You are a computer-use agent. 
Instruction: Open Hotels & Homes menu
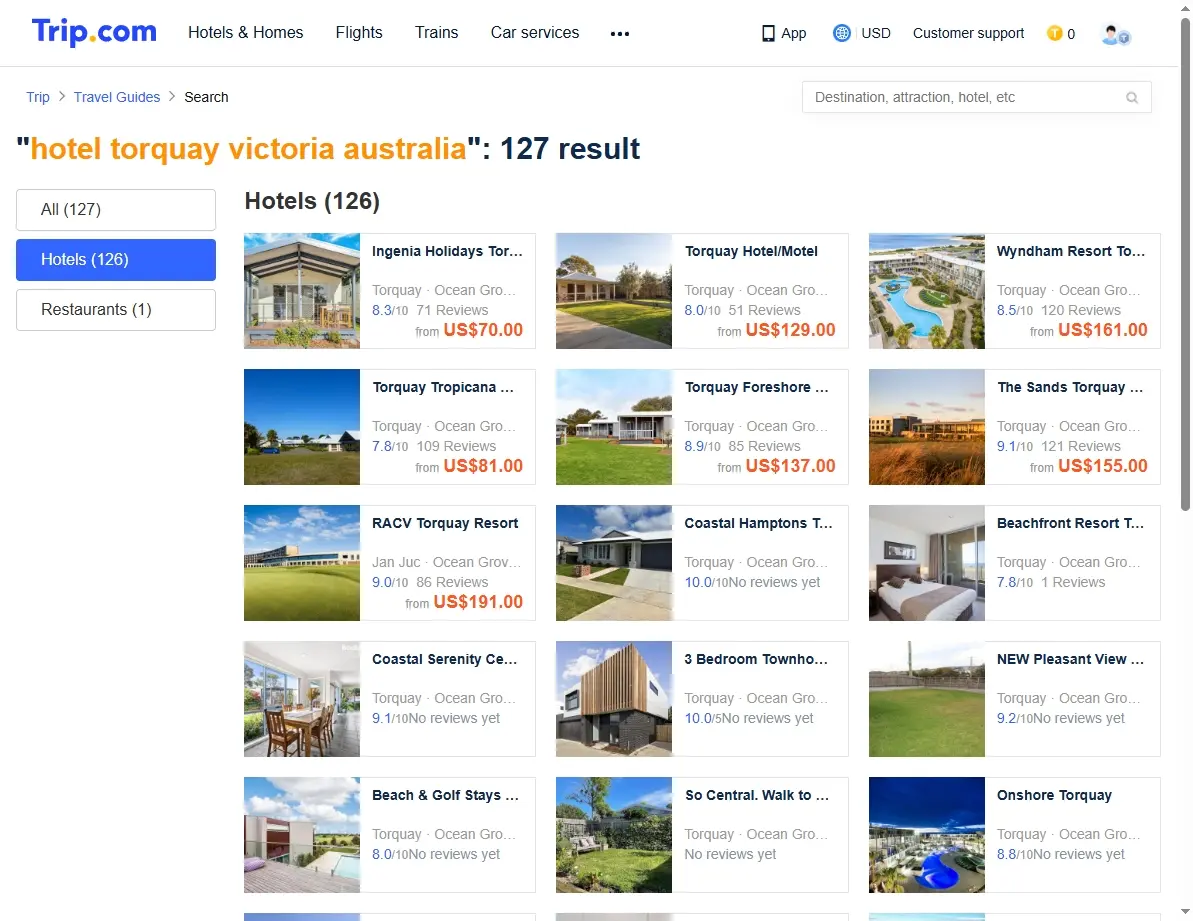(x=246, y=33)
